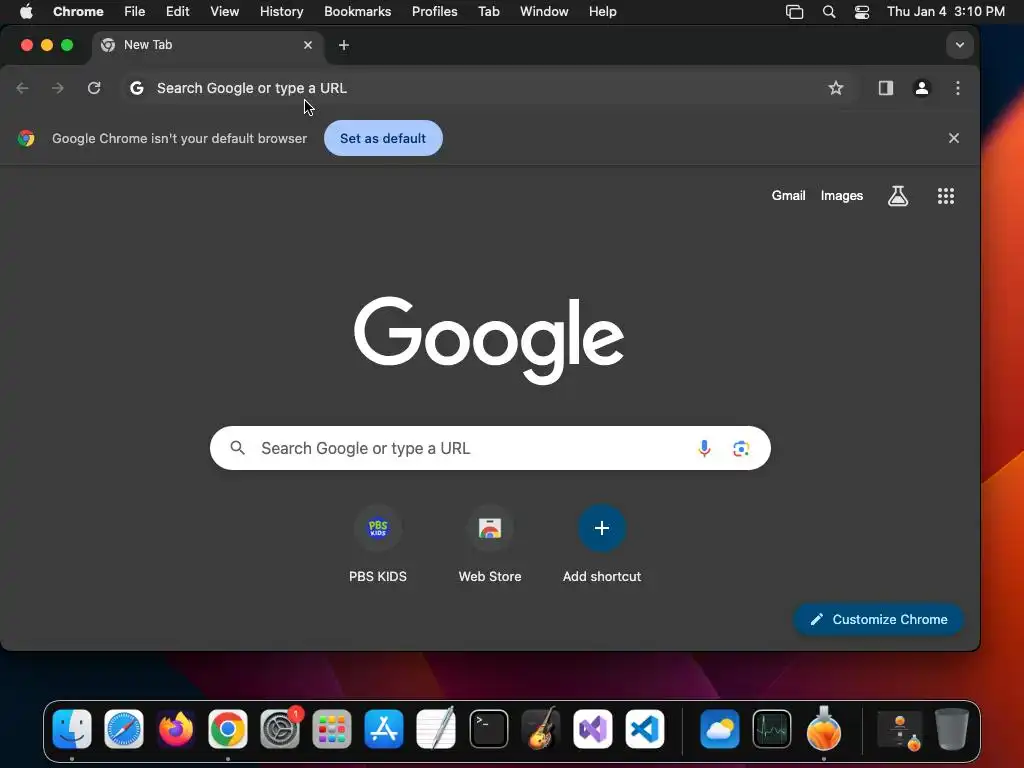The image size is (1024, 768).
Task: Focus the Google search box on page
Action: tap(490, 448)
